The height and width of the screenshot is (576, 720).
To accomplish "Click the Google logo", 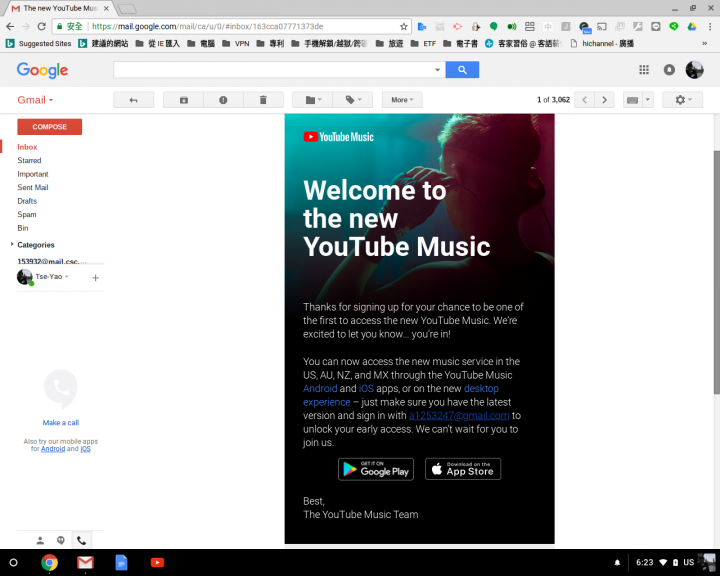I will coord(42,70).
